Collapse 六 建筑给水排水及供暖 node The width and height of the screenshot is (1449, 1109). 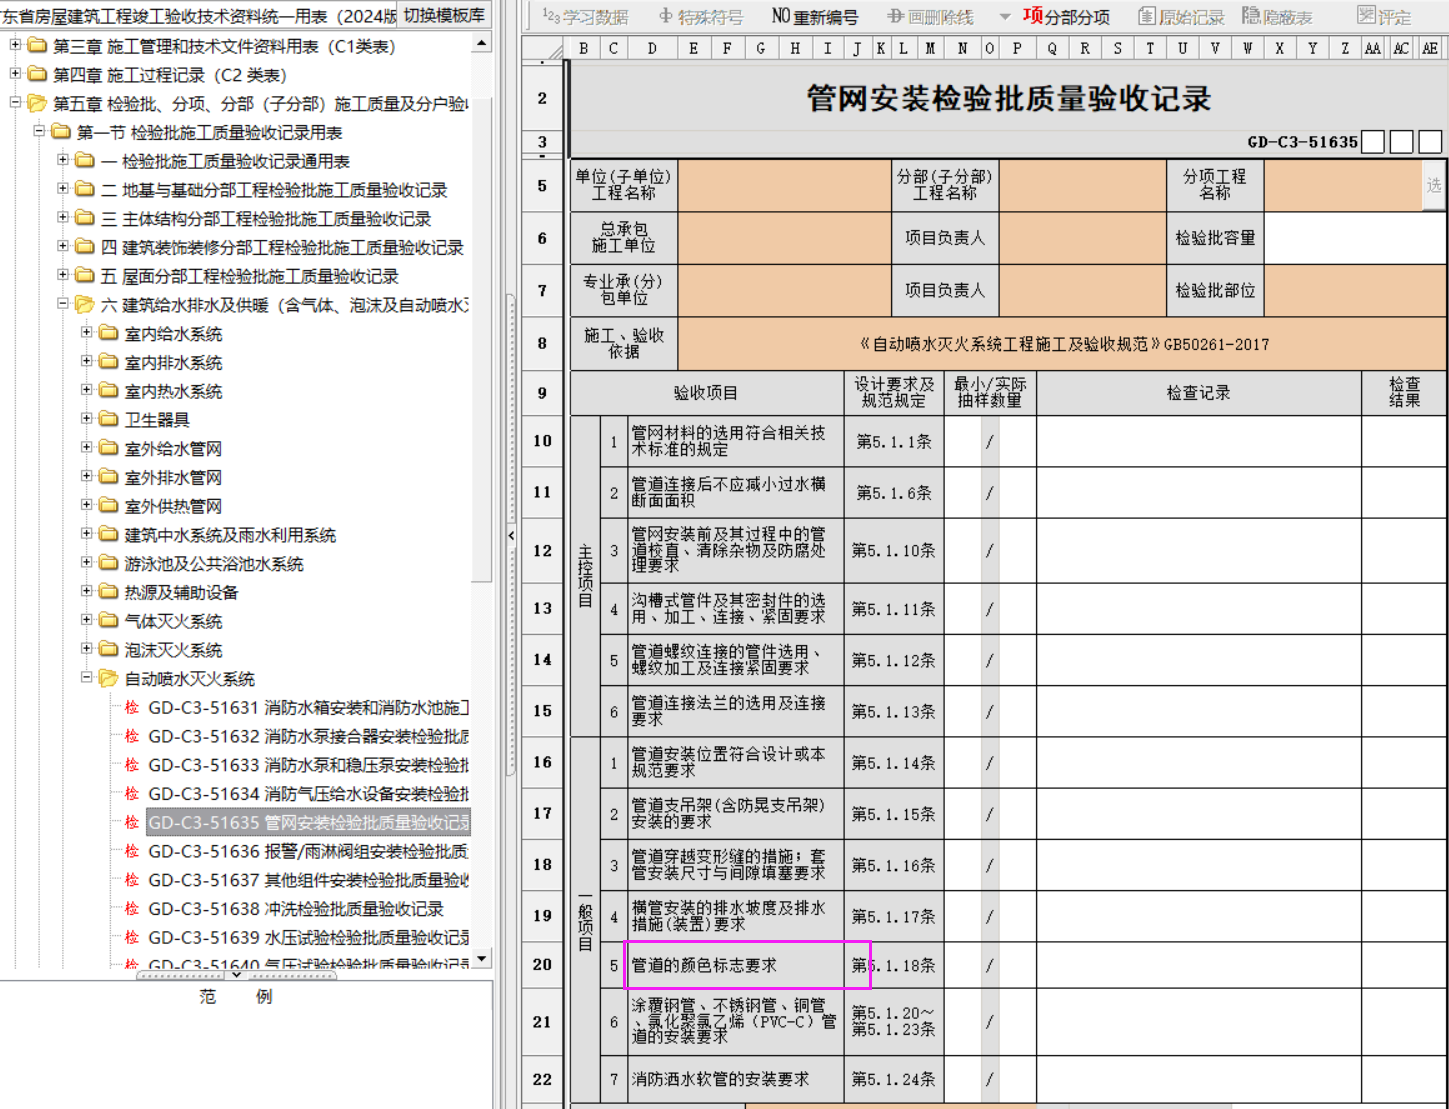63,304
